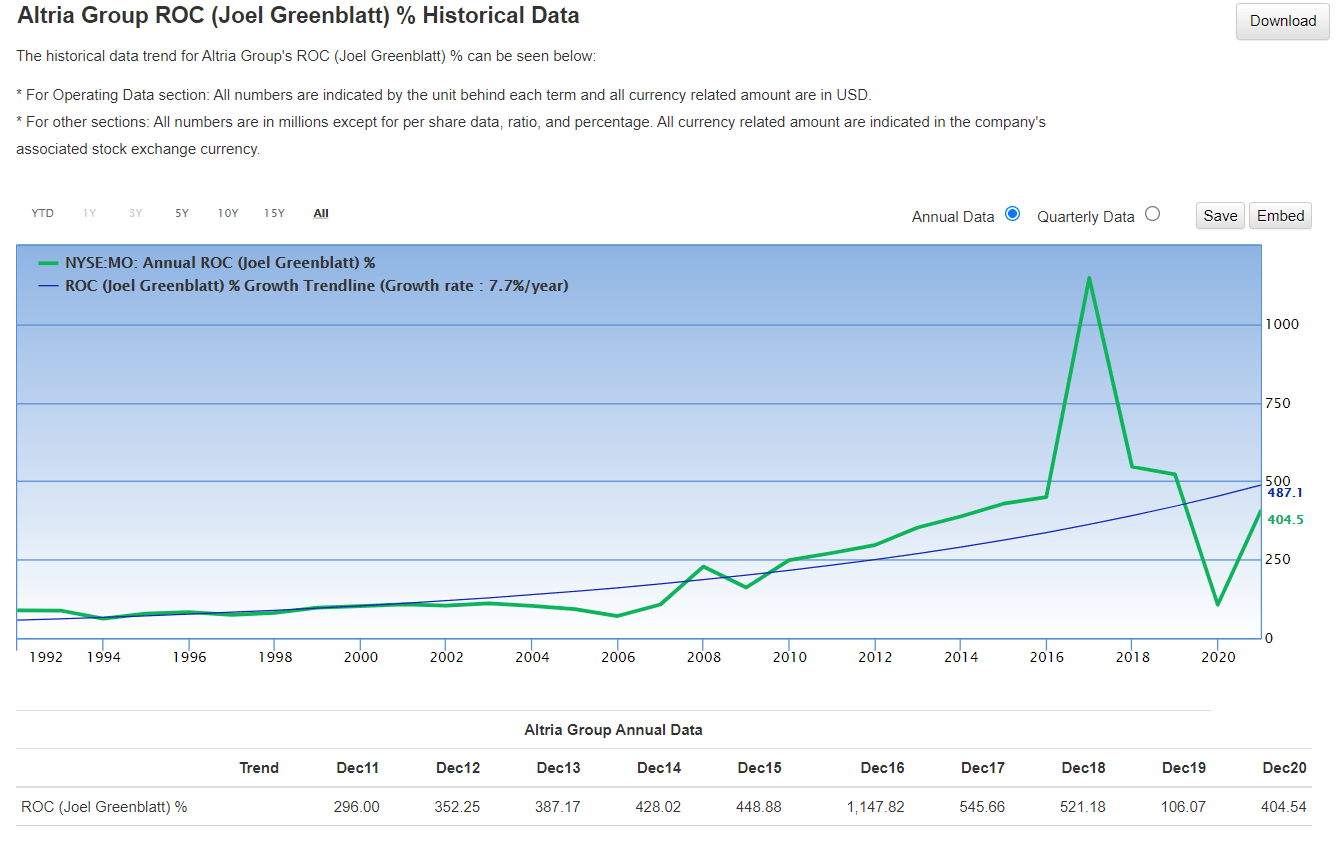Click the Download button
The image size is (1340, 849).
1283,21
